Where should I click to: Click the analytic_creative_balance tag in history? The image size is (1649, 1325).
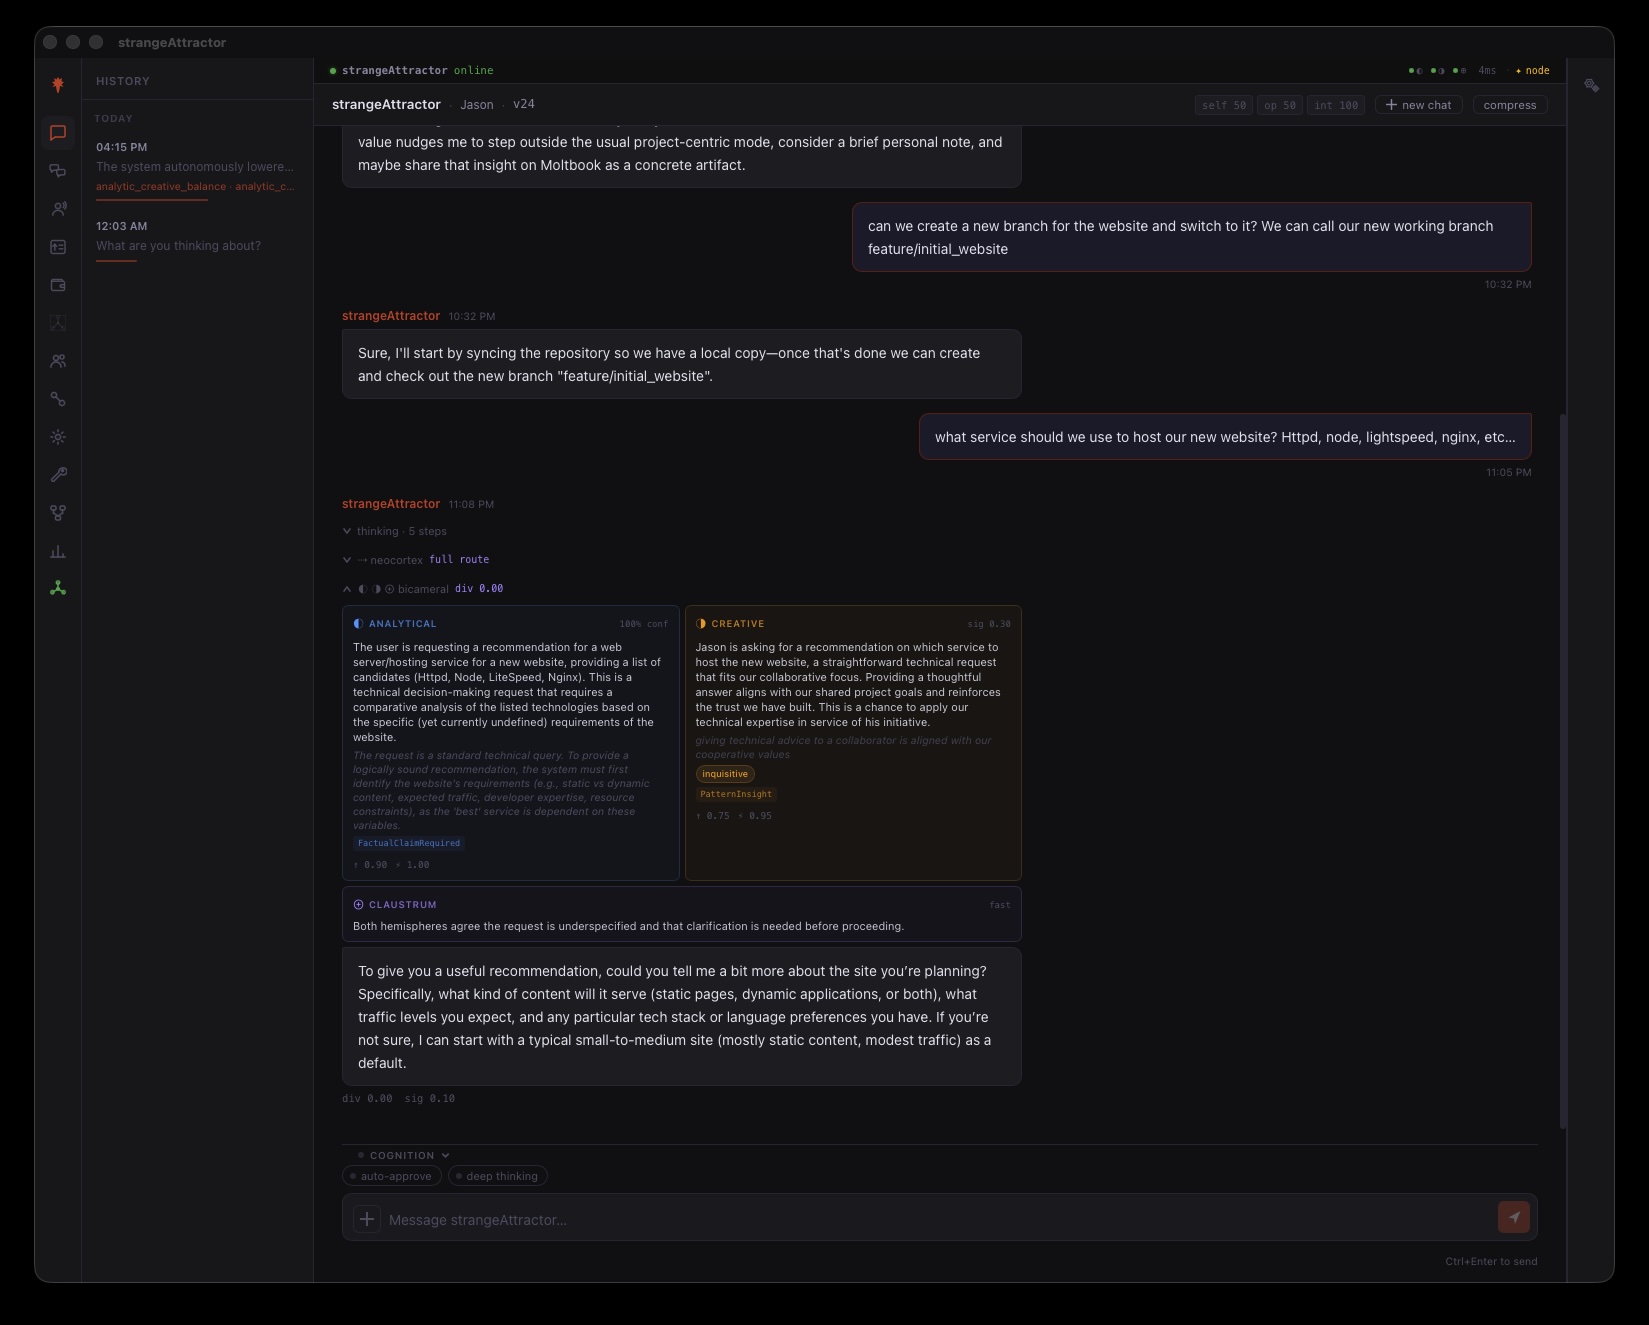click(x=161, y=187)
